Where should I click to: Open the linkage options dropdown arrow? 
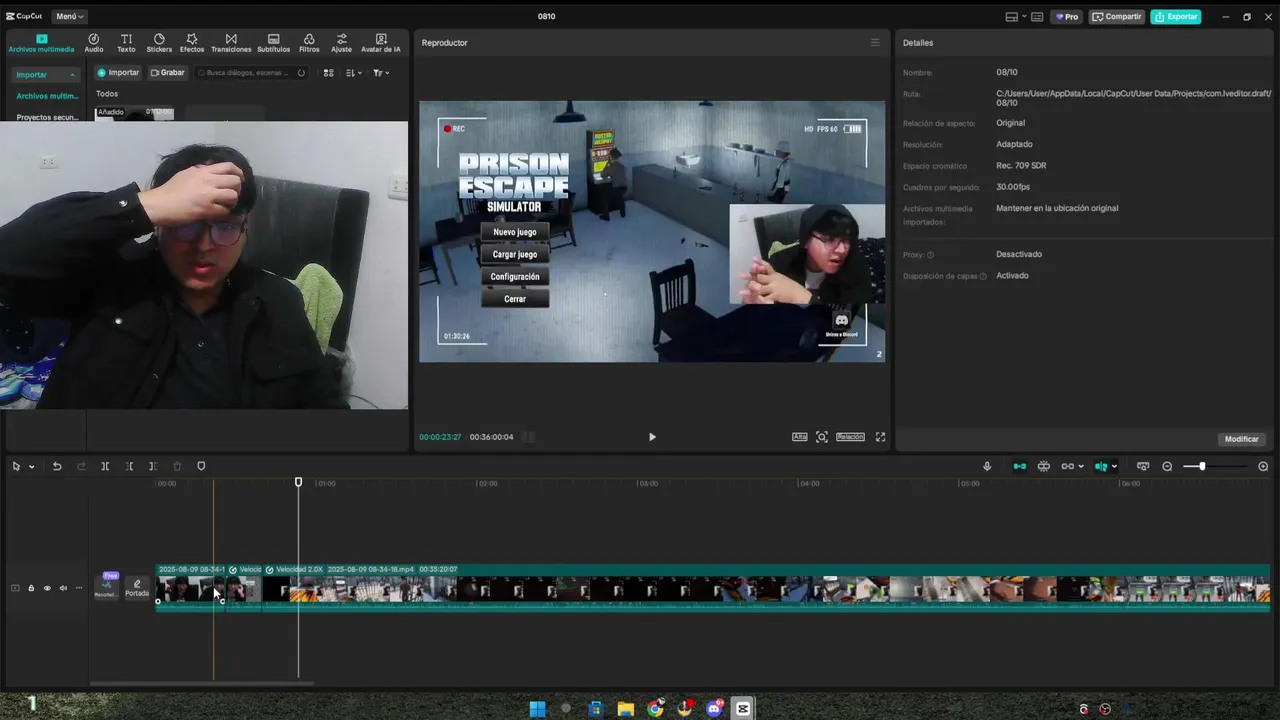click(1081, 467)
